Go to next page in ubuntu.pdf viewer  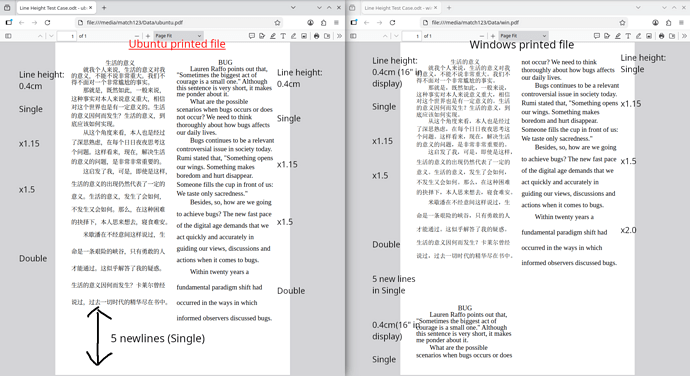coord(51,36)
